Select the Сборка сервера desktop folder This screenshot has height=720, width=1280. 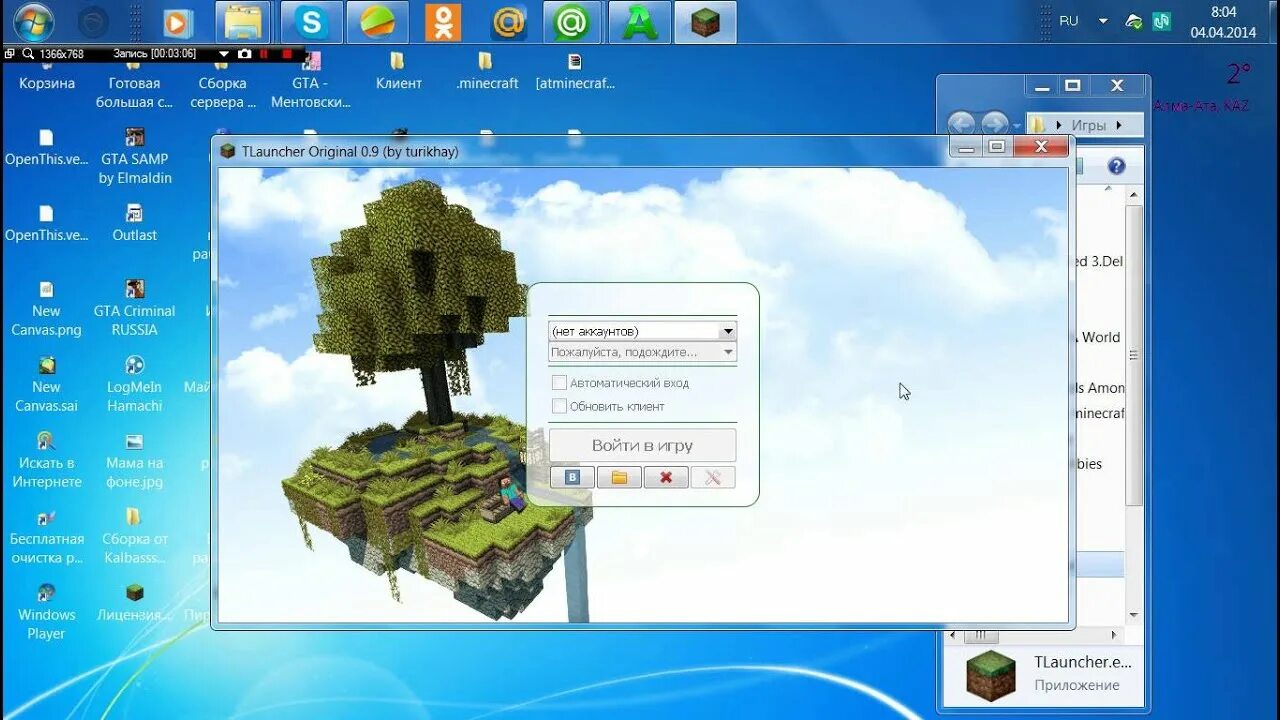222,83
